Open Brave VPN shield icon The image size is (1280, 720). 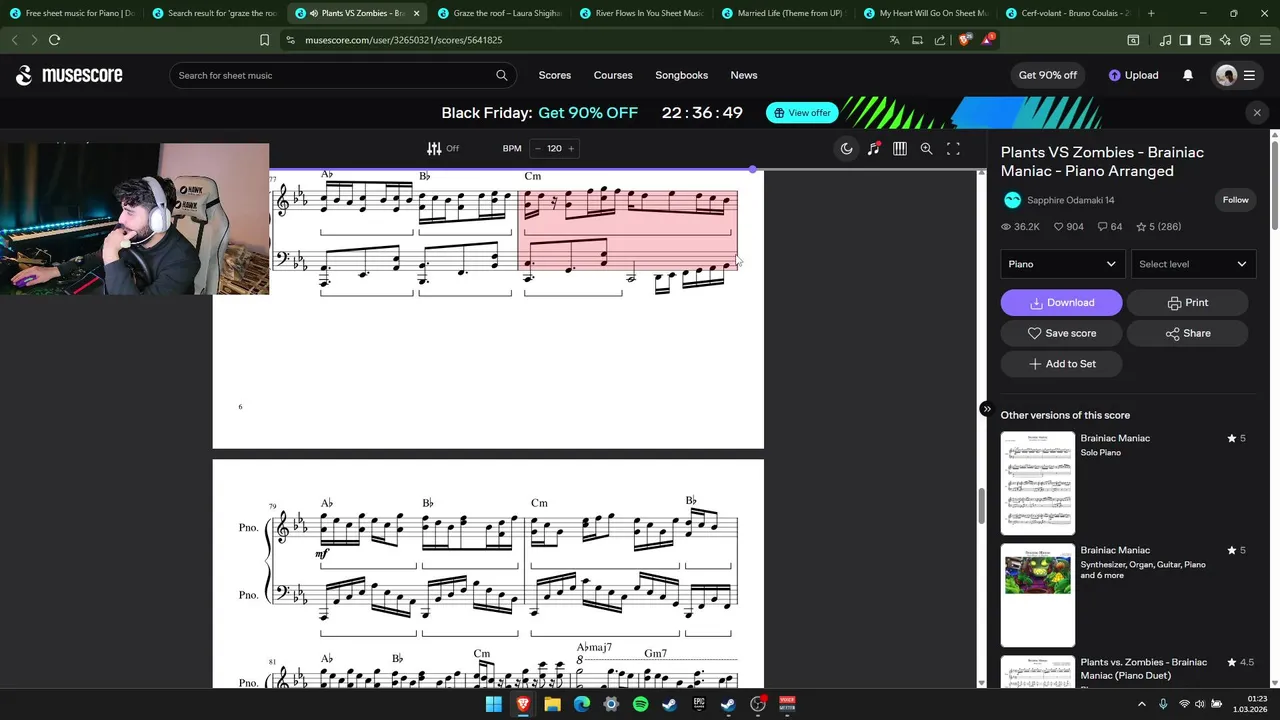pos(1245,40)
